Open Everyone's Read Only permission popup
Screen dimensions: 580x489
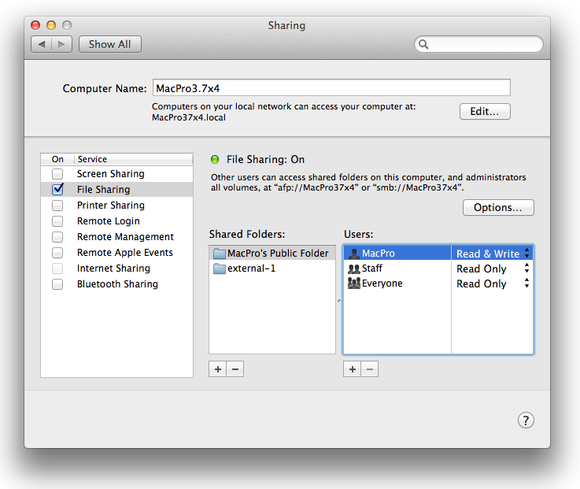tap(492, 284)
